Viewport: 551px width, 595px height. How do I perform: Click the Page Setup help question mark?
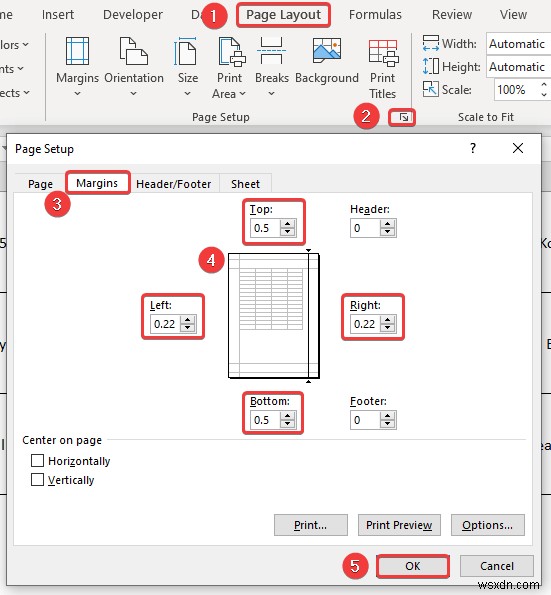(473, 148)
